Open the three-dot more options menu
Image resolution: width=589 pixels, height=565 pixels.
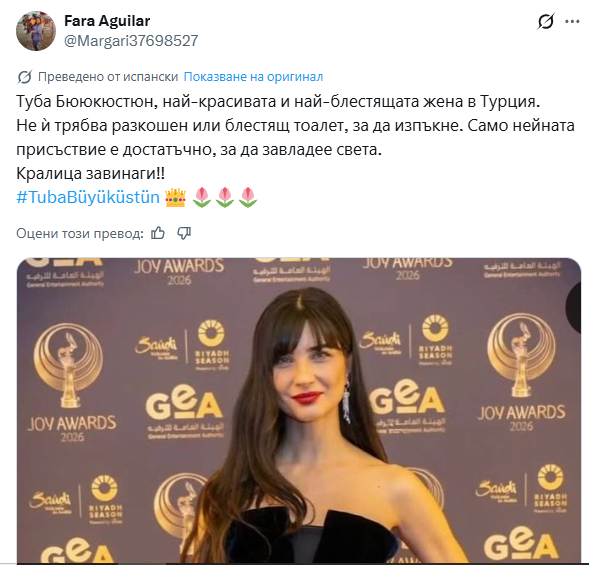[572, 21]
